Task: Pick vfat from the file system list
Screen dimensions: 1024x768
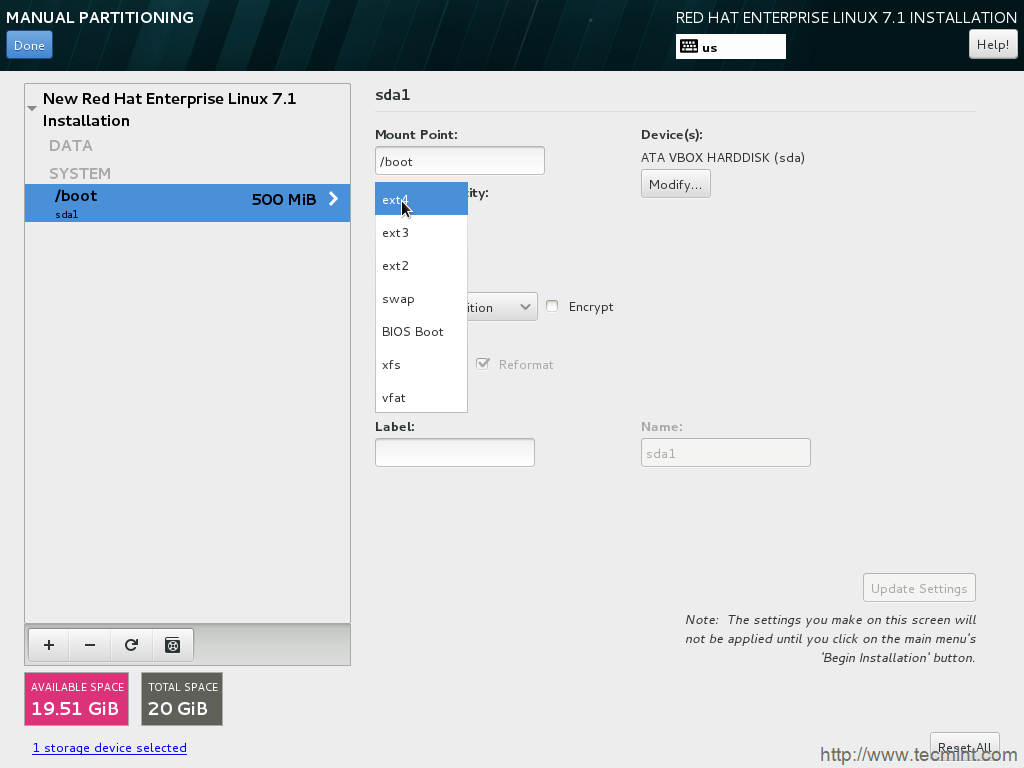Action: point(421,398)
